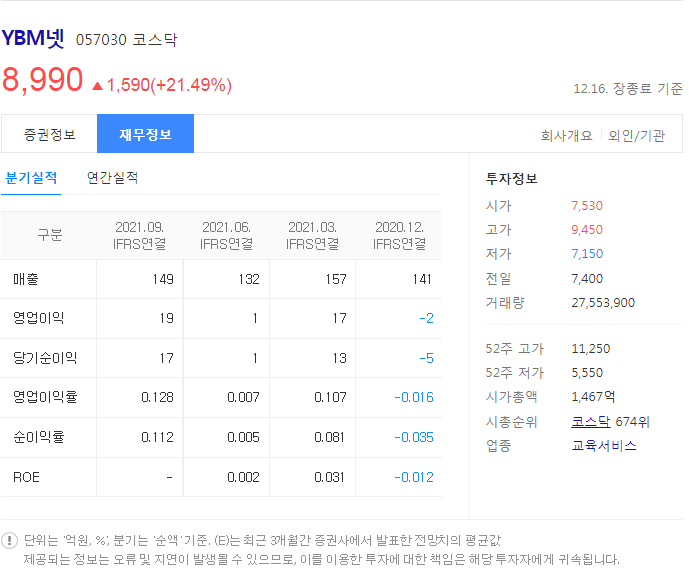Viewport: 689px width, 571px height.
Task: Click the 영업이익률 row label
Action: (45, 397)
